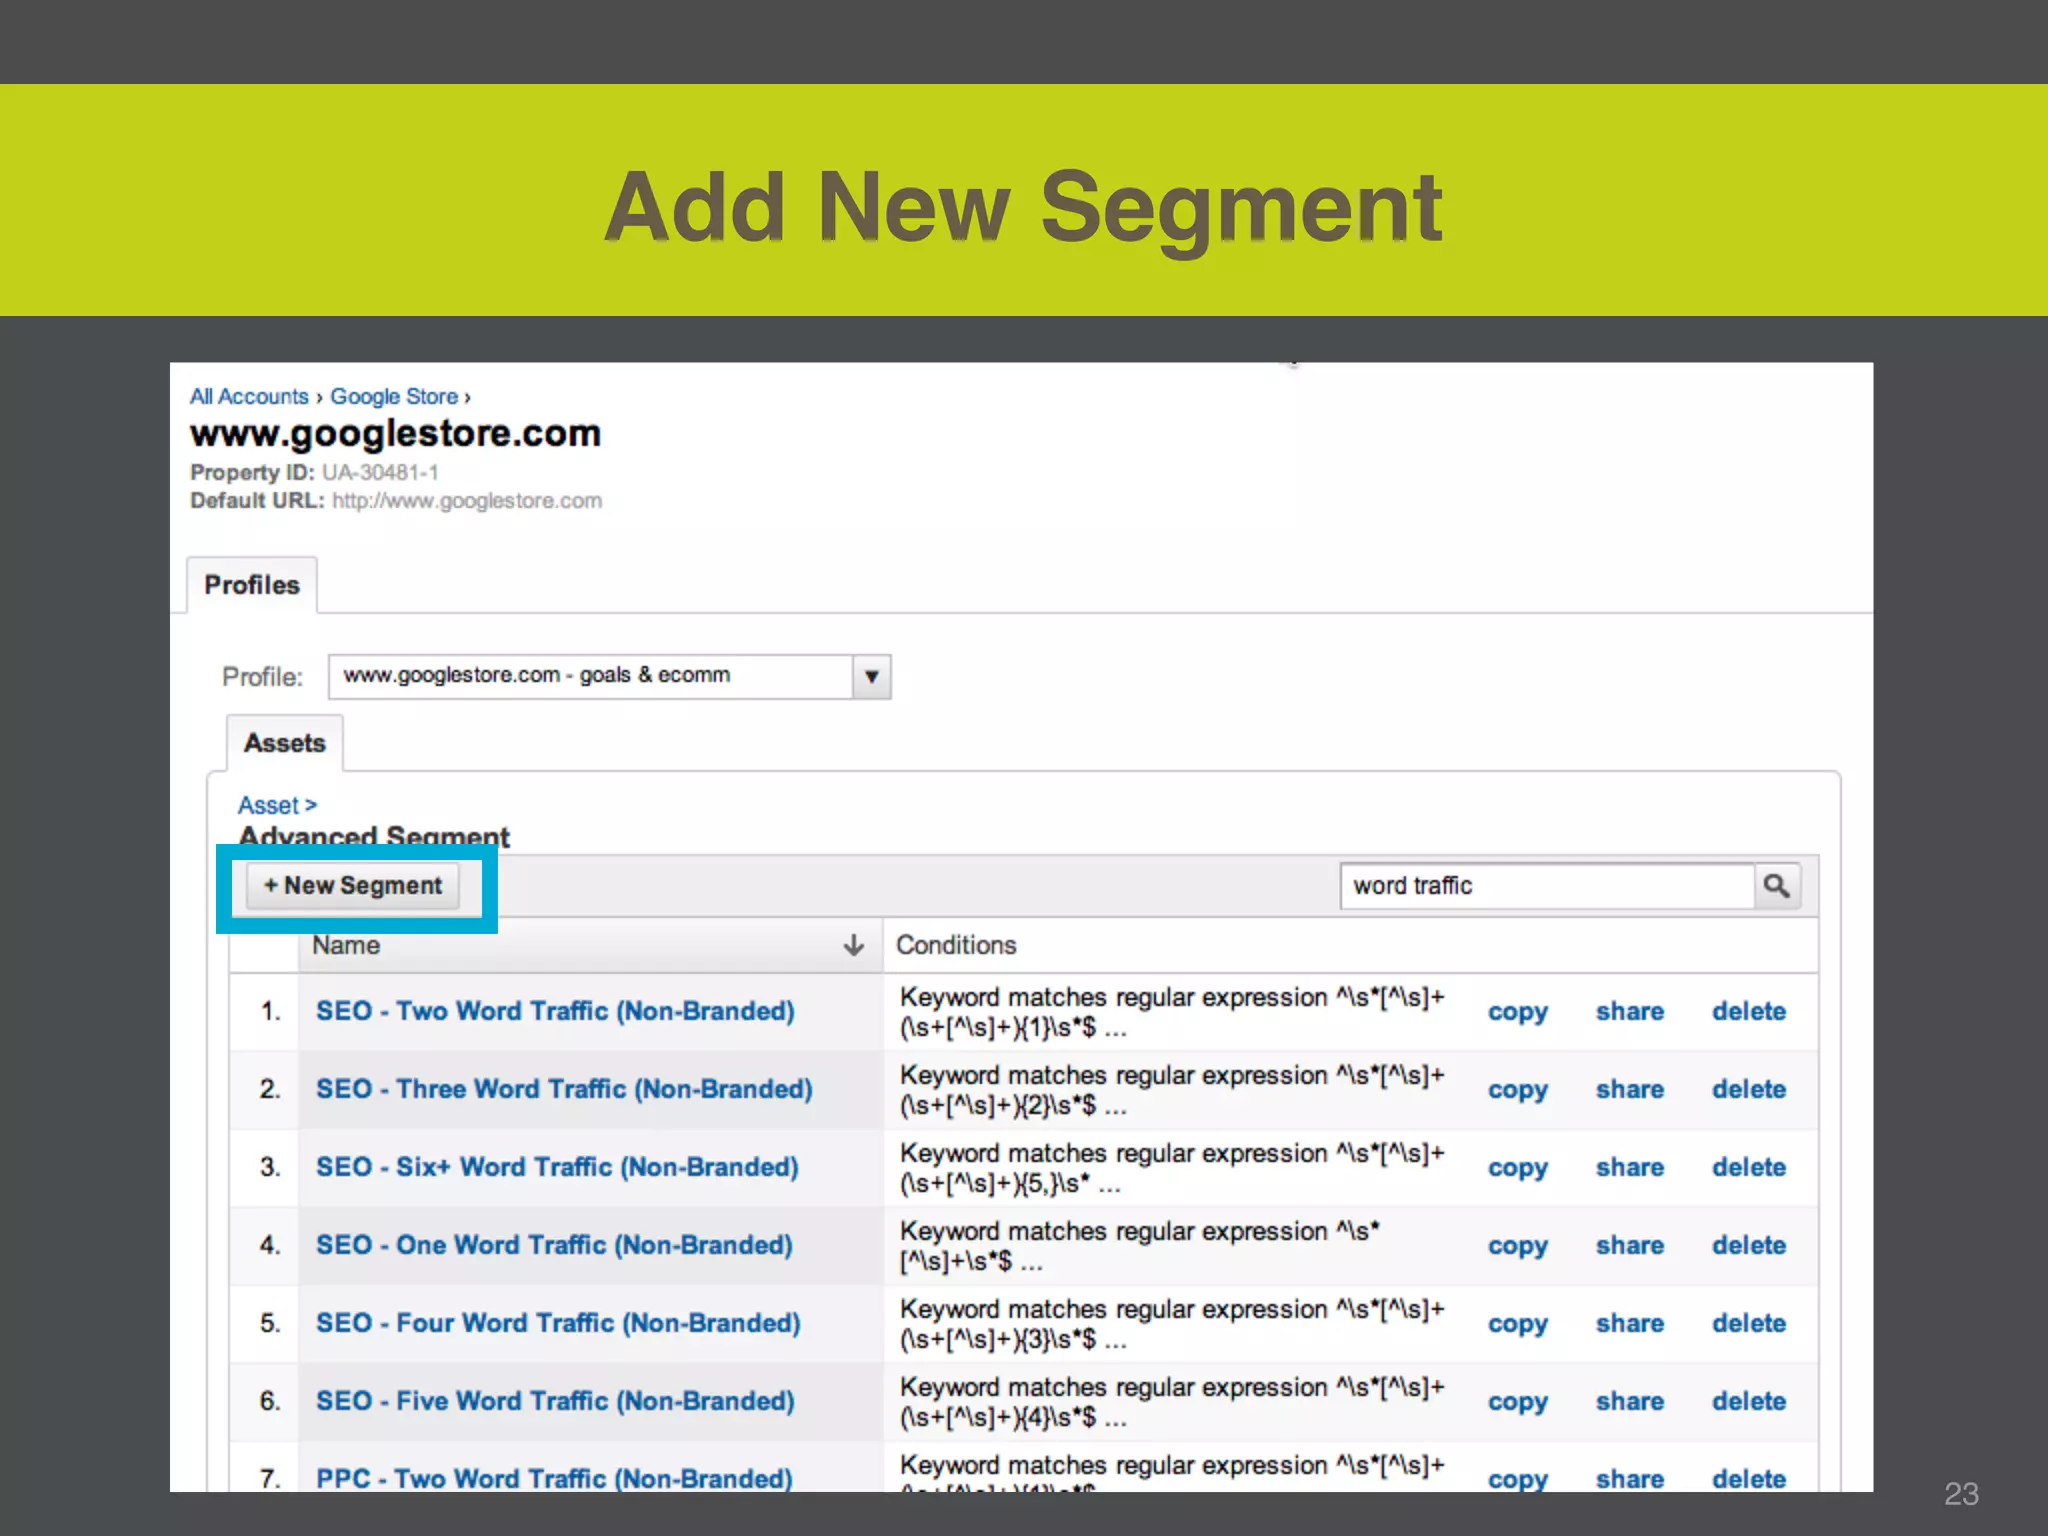Click the Asset breadcrumb link
The image size is (2048, 1536).
coord(269,805)
